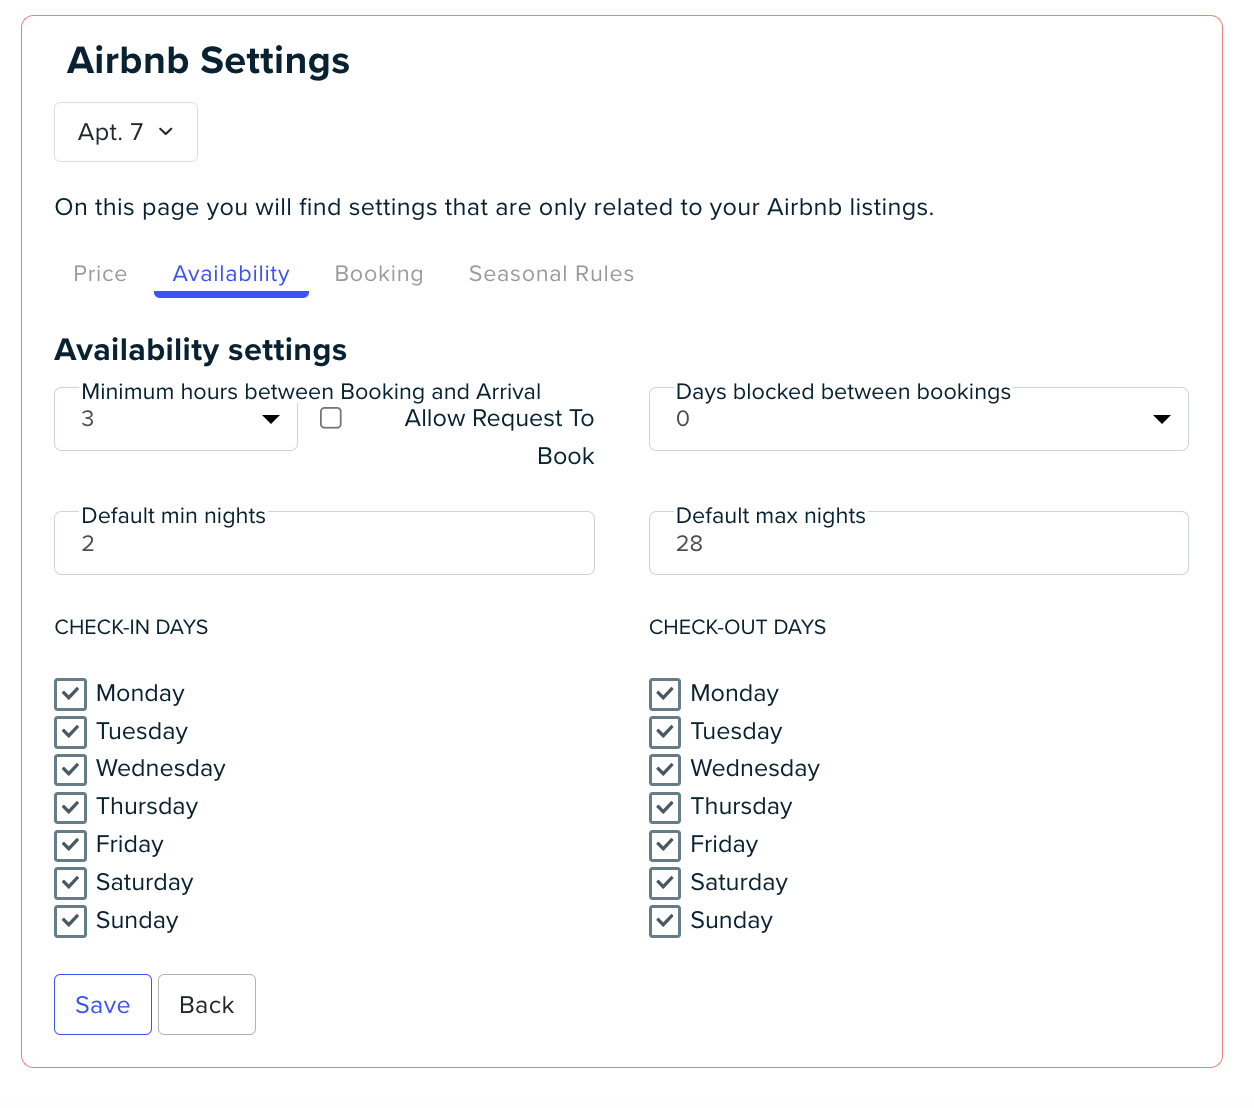Viewport: 1254px width, 1108px height.
Task: Toggle Thursday check-out day checkbox
Action: click(x=665, y=807)
